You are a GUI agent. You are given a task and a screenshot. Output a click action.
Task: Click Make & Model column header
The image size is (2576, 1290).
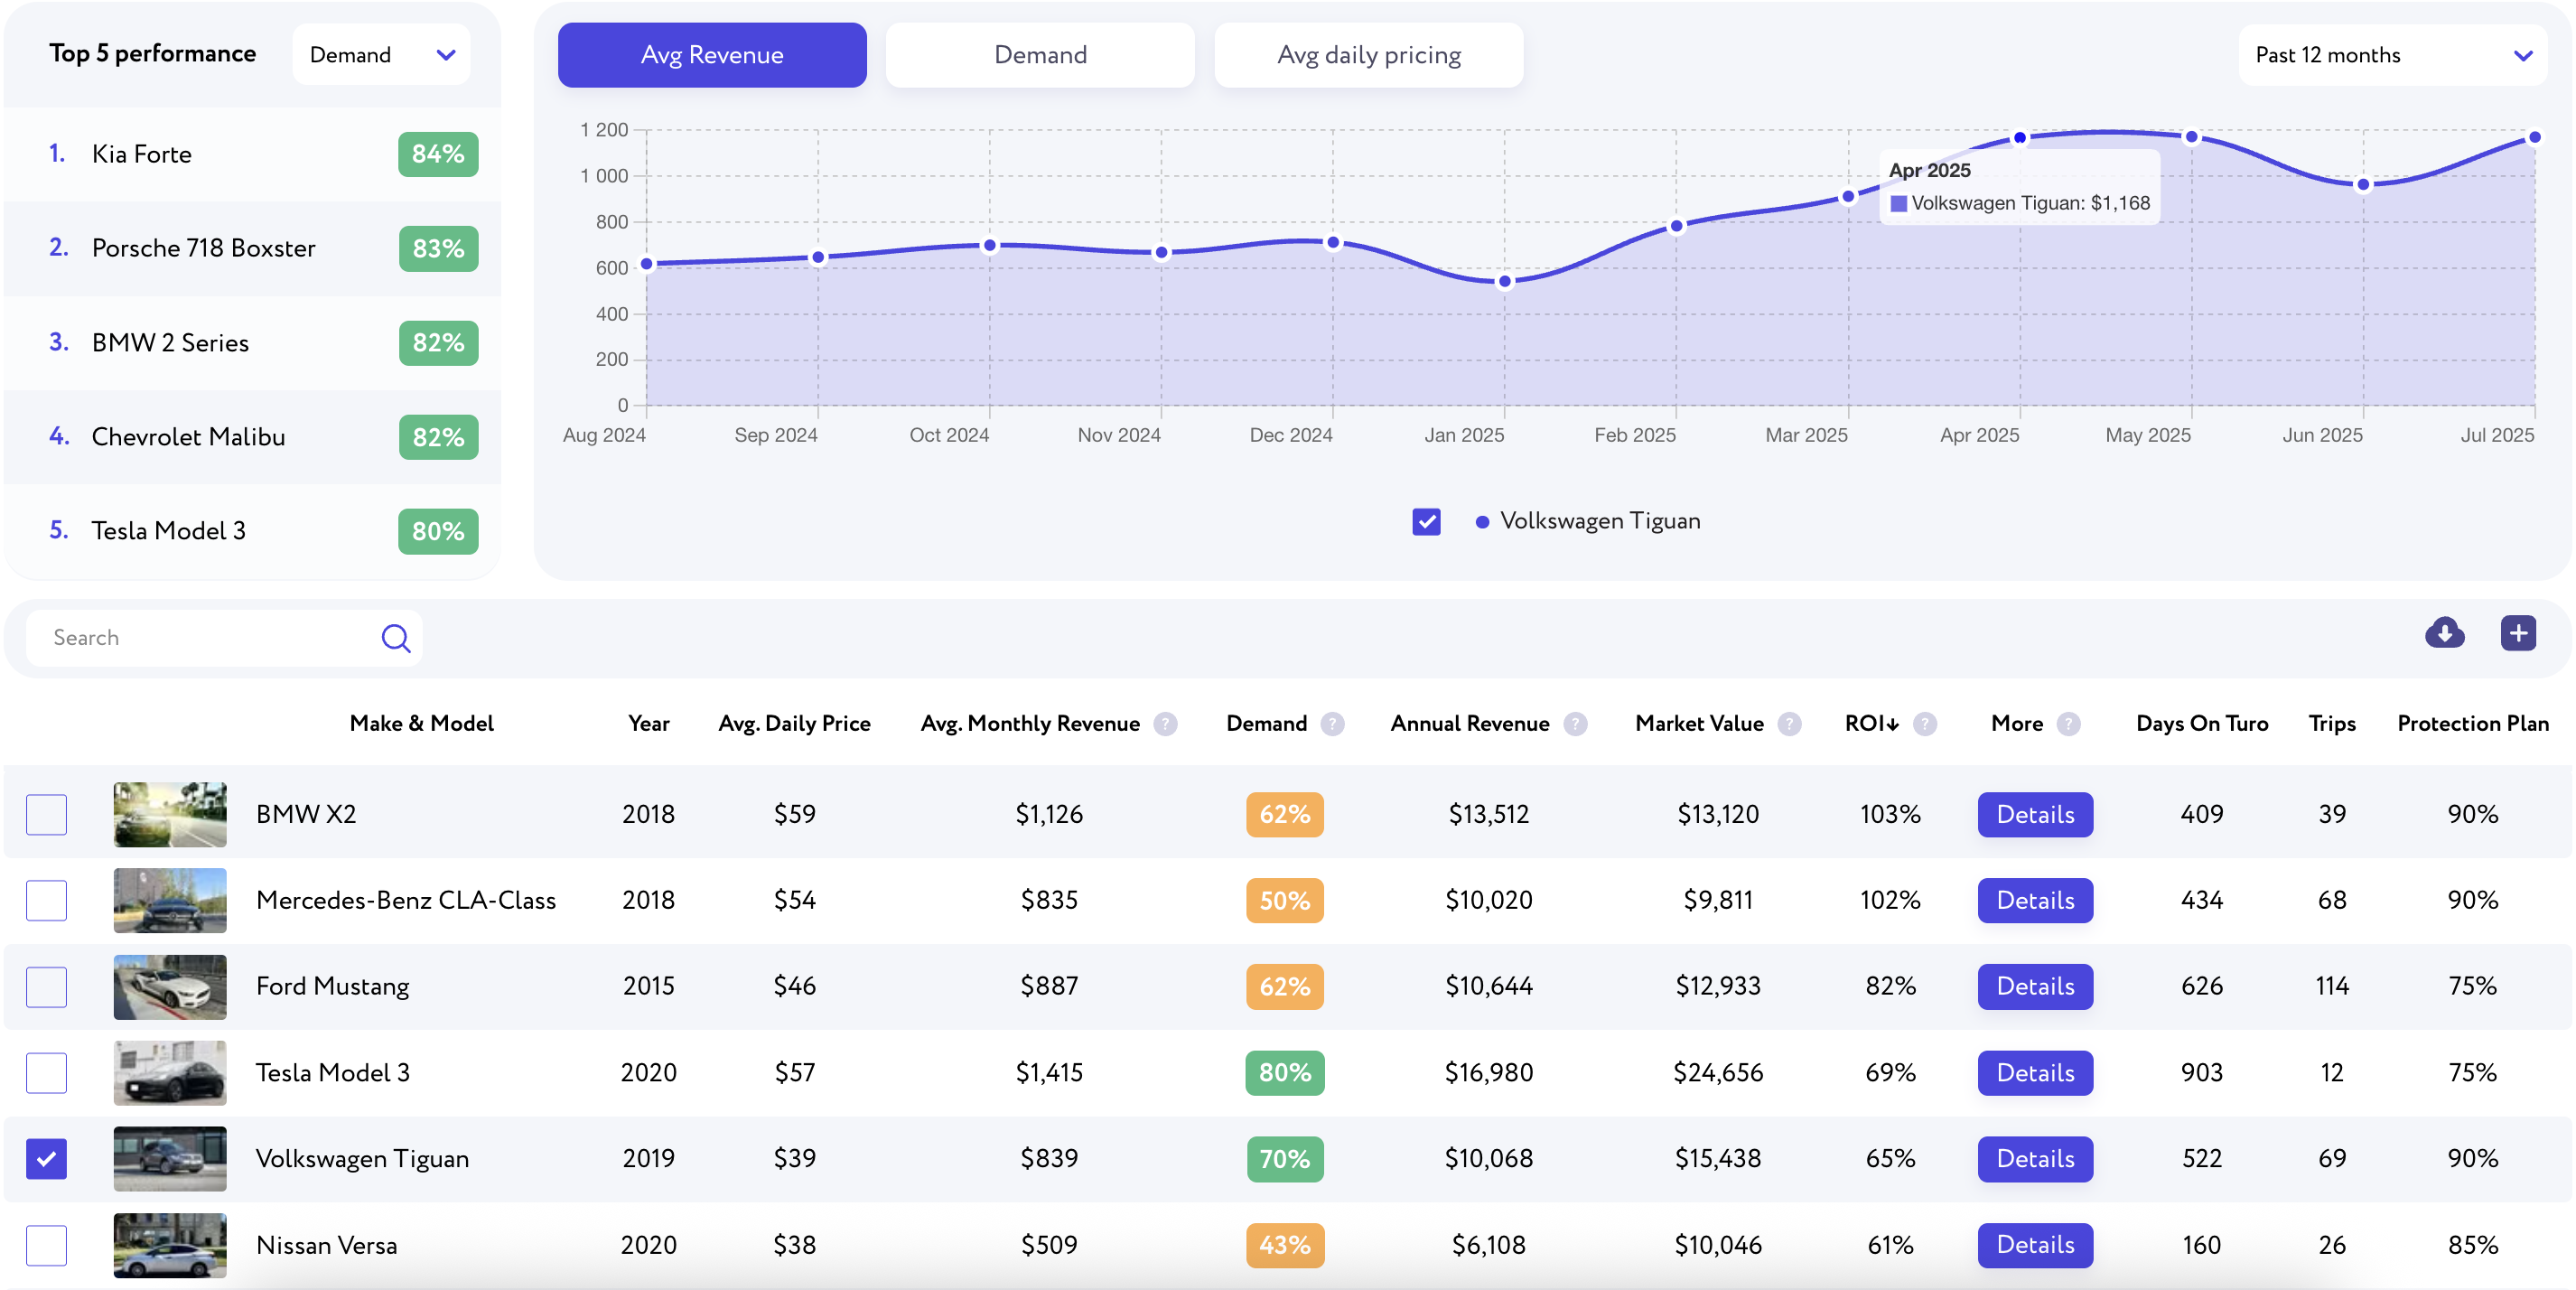(421, 723)
